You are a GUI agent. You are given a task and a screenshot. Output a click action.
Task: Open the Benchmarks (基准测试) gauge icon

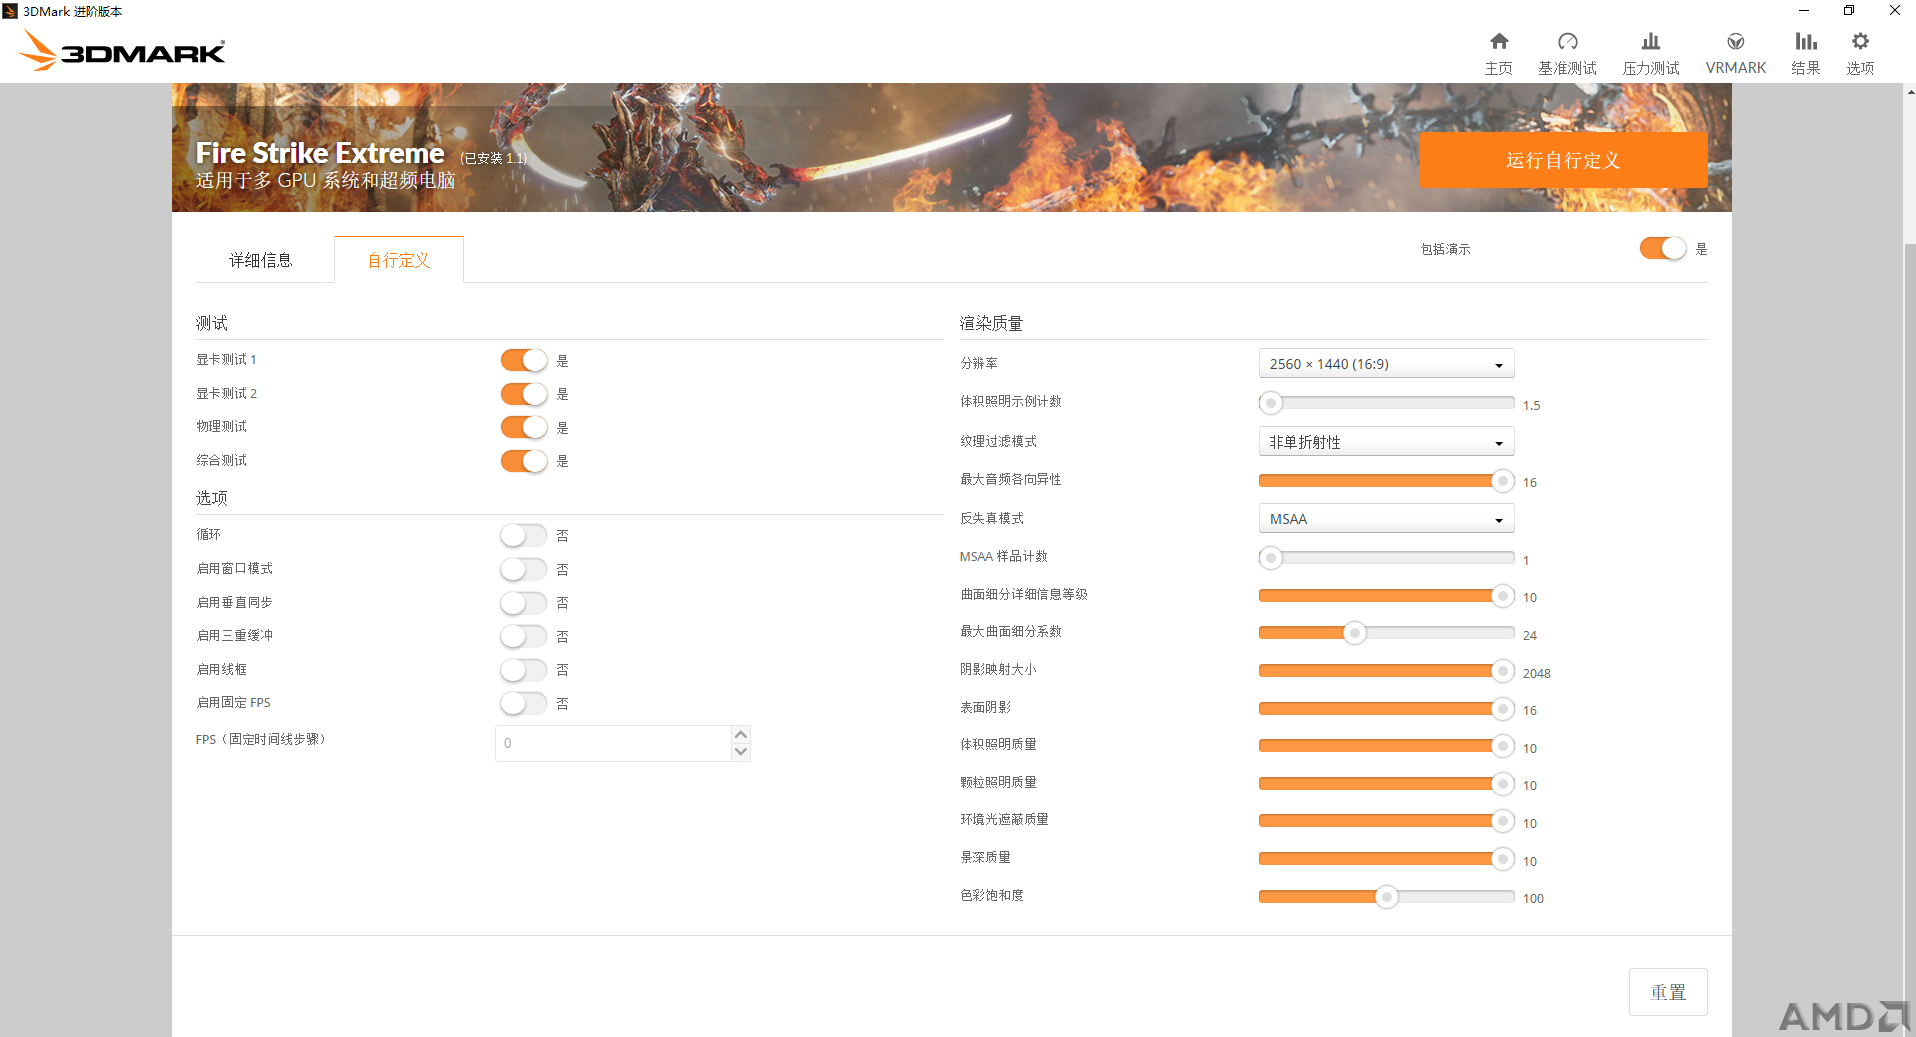pyautogui.click(x=1567, y=41)
